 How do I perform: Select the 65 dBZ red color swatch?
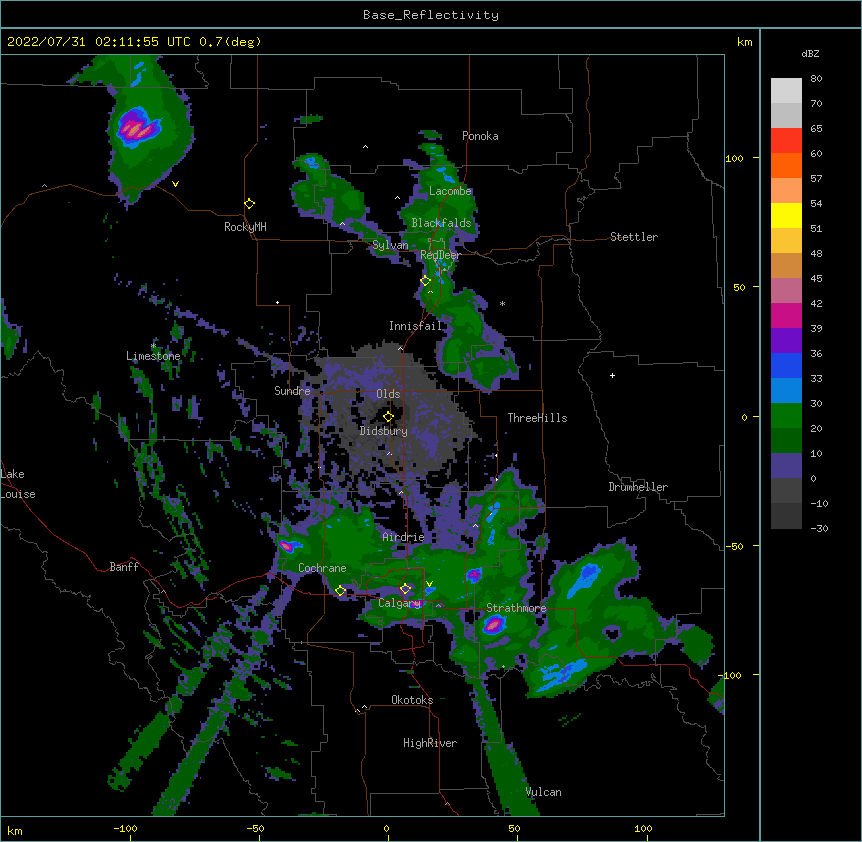click(786, 140)
